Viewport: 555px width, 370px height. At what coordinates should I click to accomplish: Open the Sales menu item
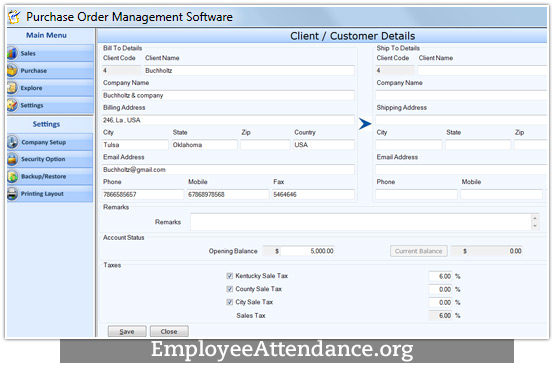pos(50,53)
